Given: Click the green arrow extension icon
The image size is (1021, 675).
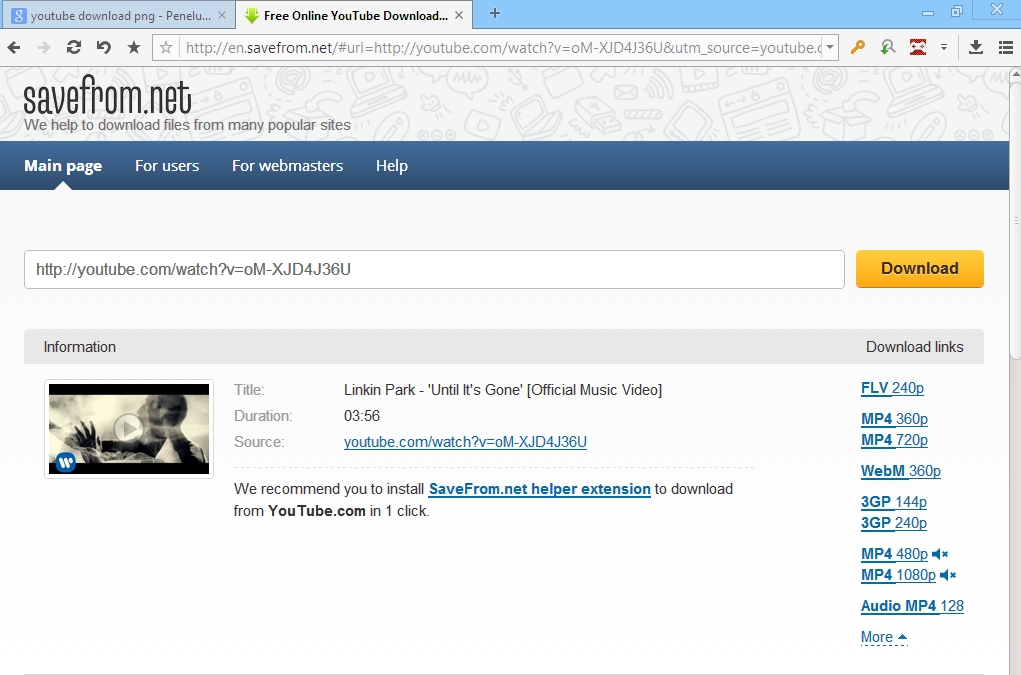Looking at the screenshot, I should click(888, 47).
